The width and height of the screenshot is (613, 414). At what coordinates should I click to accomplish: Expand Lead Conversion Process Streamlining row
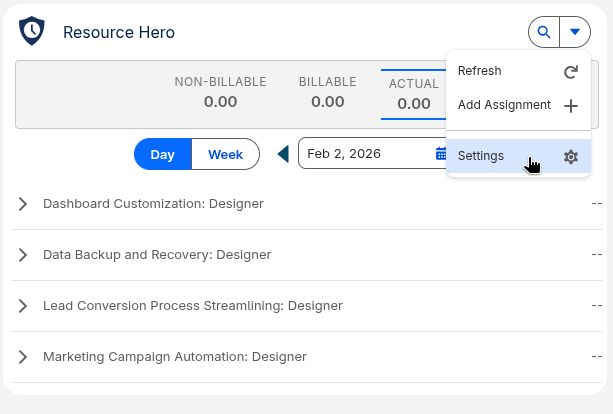[23, 306]
